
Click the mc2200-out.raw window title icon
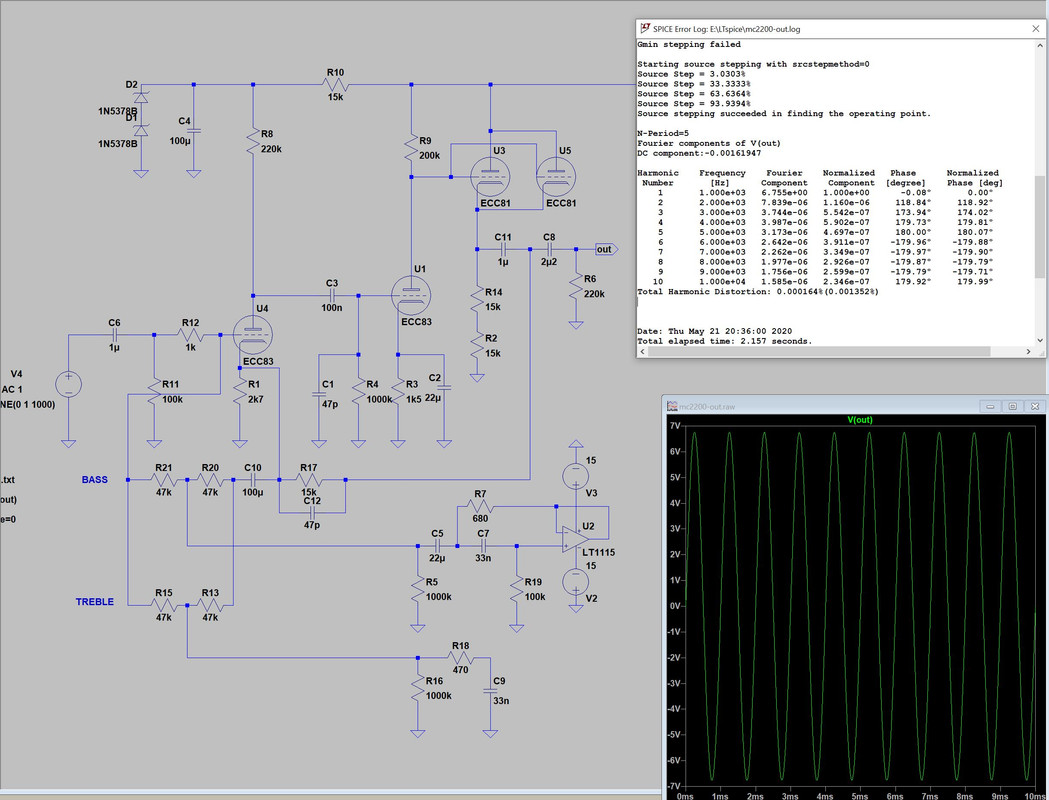pyautogui.click(x=672, y=406)
